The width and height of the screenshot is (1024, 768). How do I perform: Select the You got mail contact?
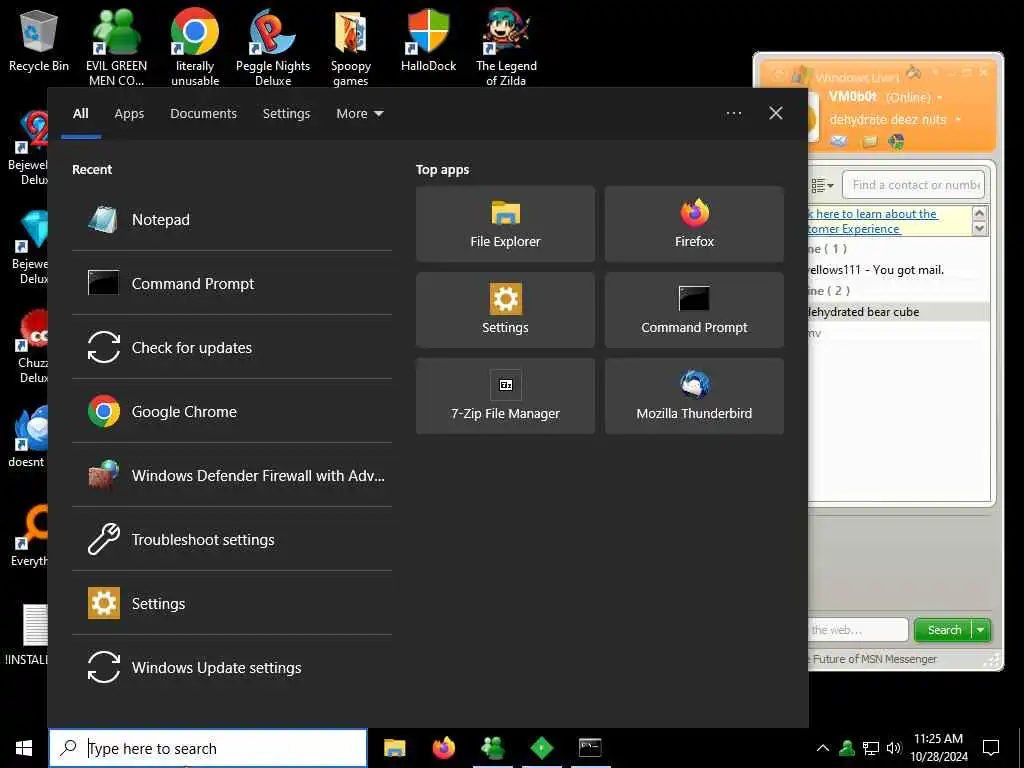898,270
